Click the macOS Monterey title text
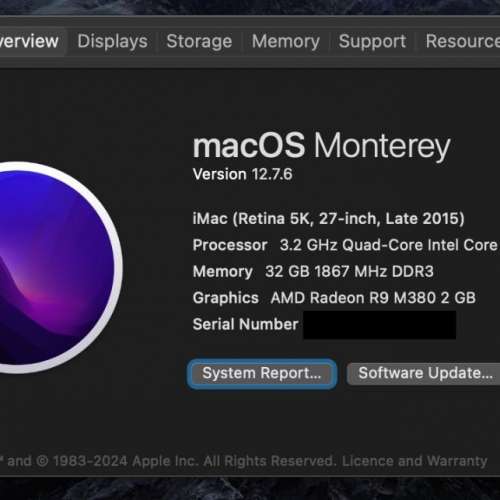 pyautogui.click(x=322, y=146)
